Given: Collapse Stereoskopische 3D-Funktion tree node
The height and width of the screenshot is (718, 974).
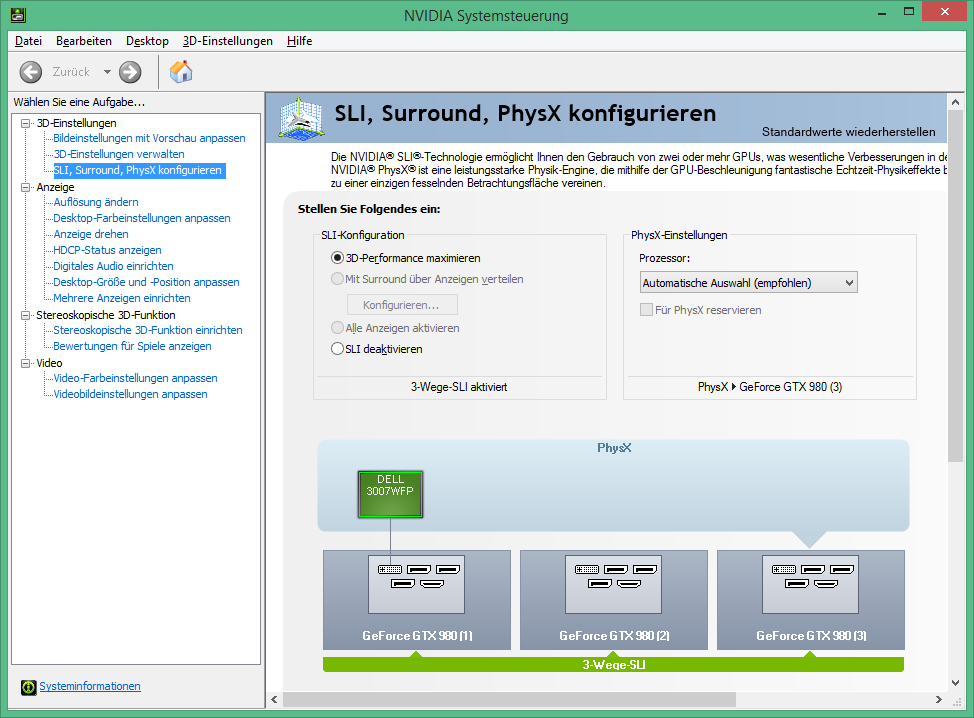Looking at the screenshot, I should click(25, 315).
